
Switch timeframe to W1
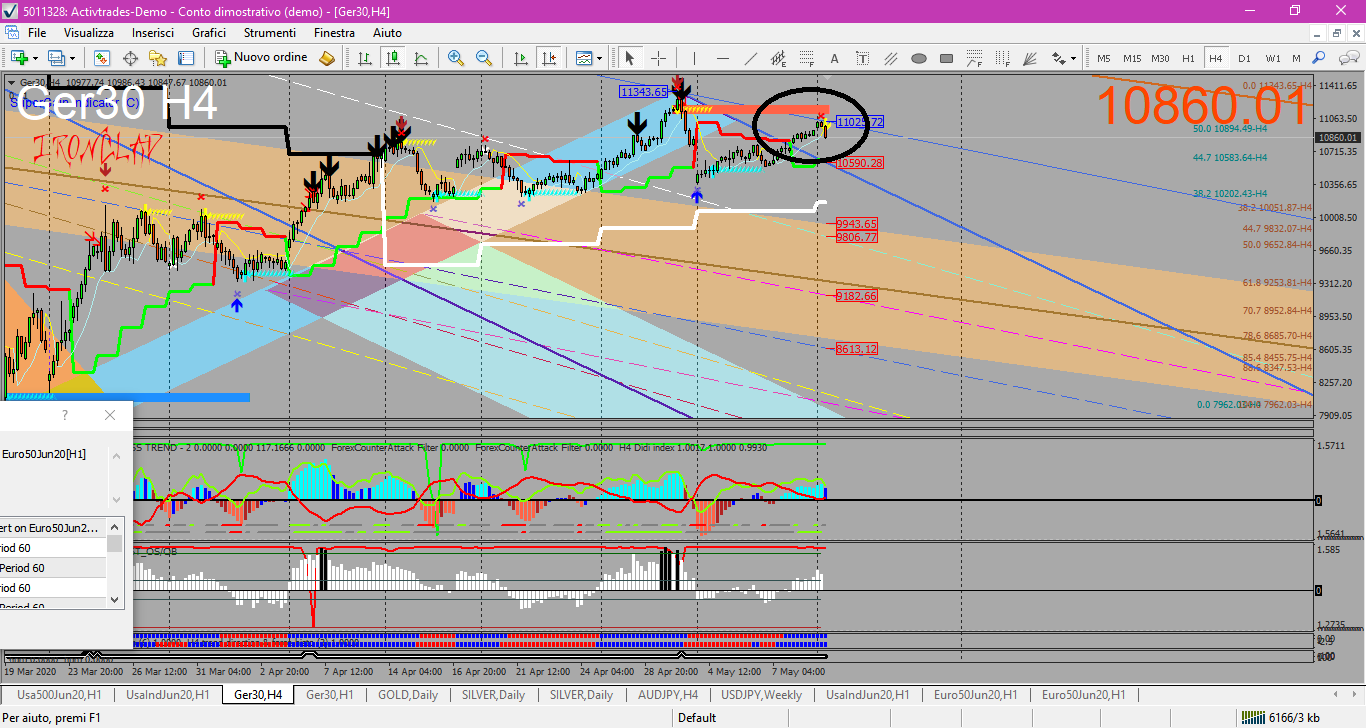[1272, 58]
